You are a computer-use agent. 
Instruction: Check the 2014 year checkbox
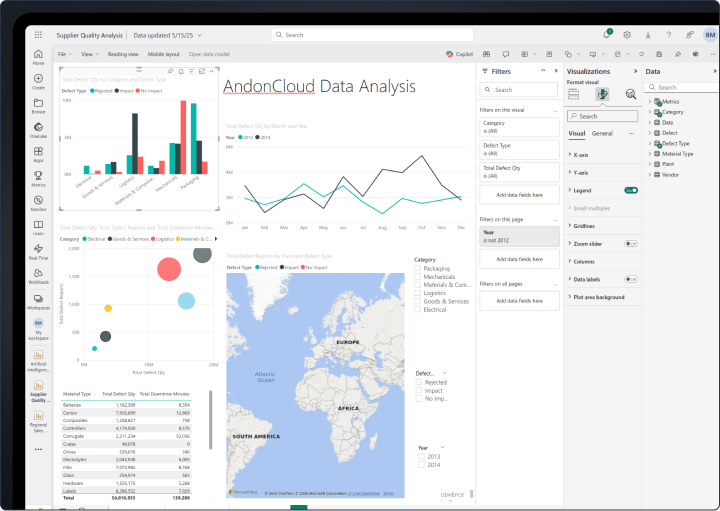(421, 465)
